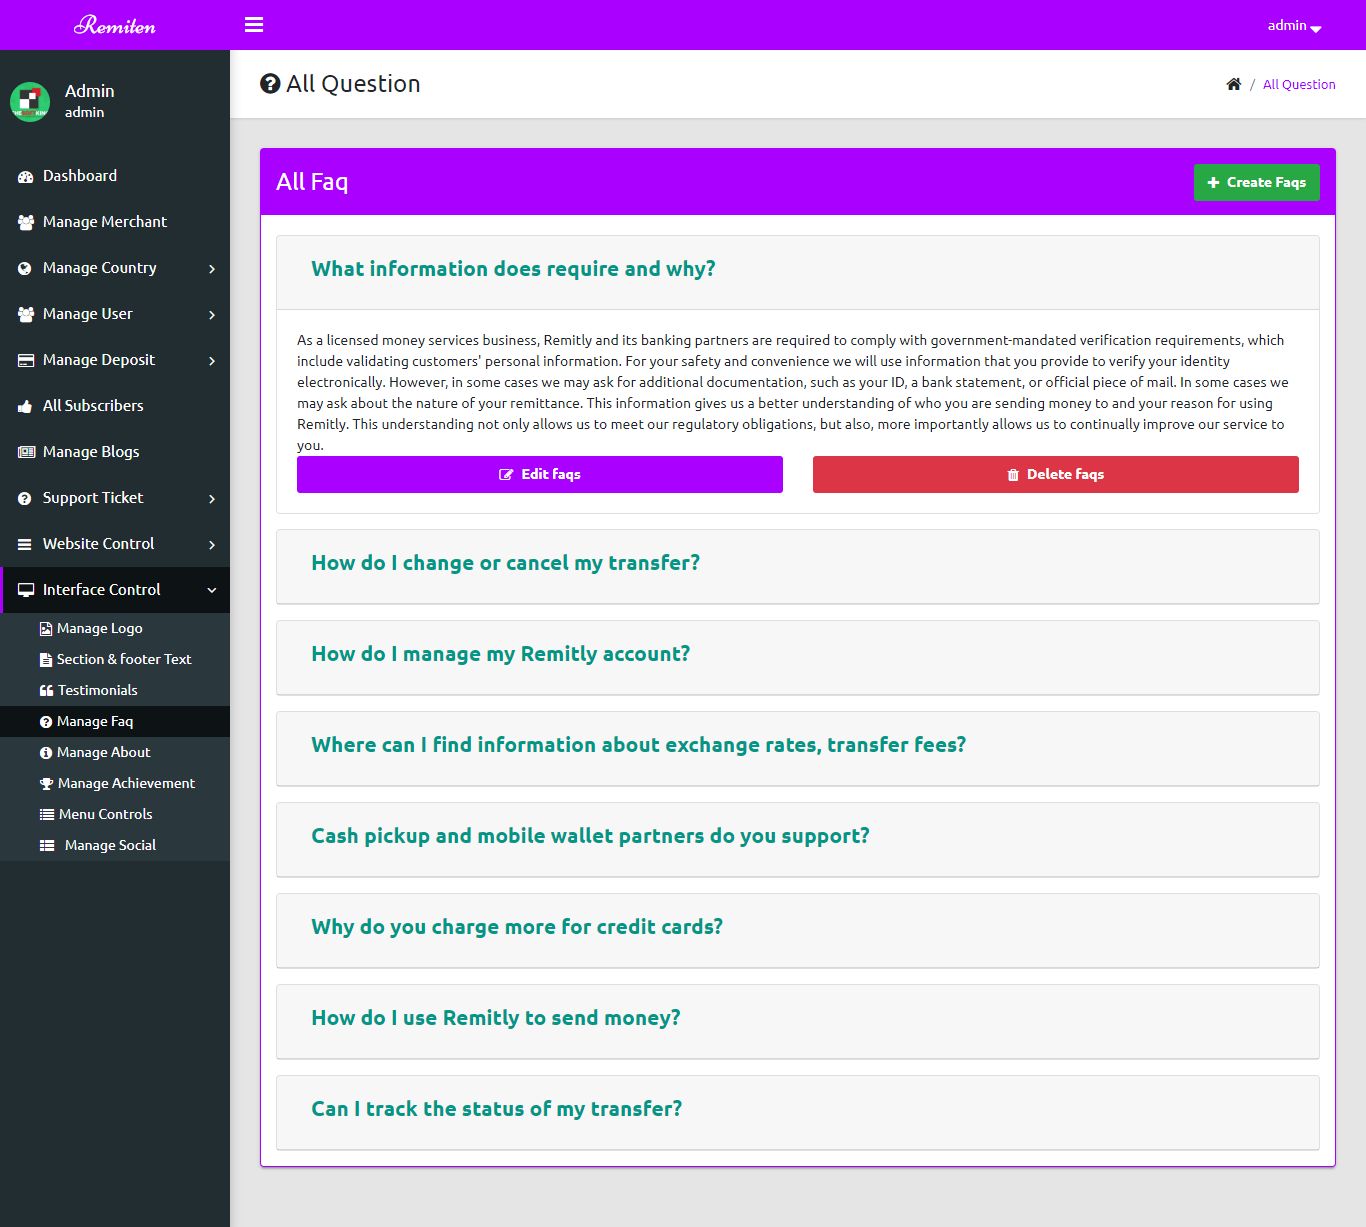The width and height of the screenshot is (1366, 1227).
Task: Click the home icon in breadcrumb
Action: 1233,84
